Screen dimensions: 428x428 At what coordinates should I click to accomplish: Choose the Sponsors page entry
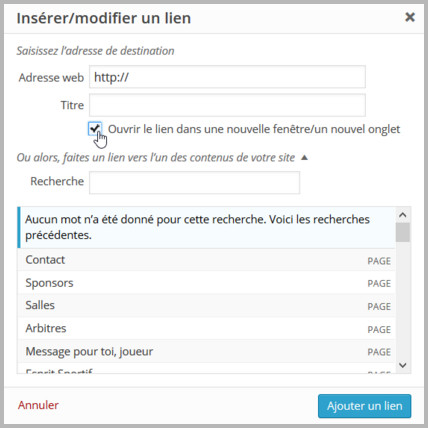tap(206, 283)
